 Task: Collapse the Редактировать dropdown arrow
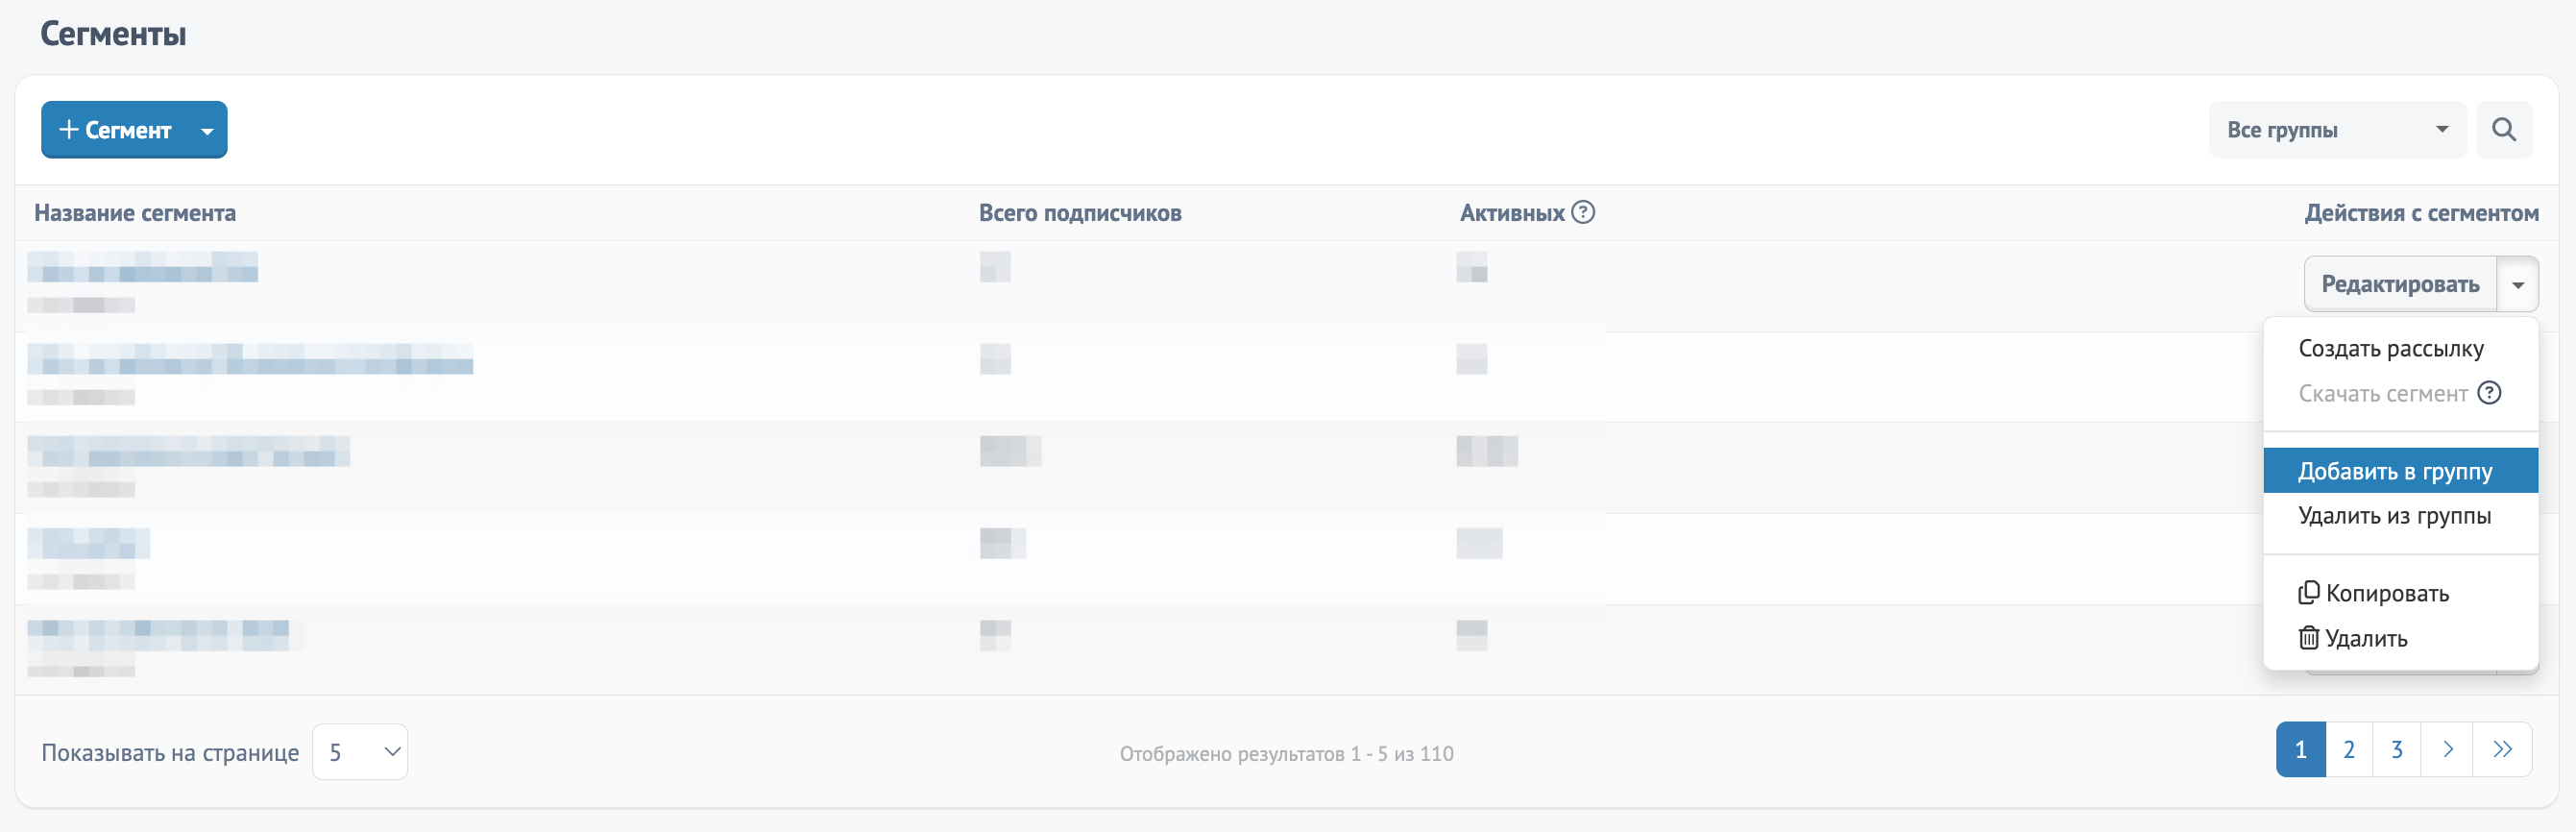tap(2517, 285)
